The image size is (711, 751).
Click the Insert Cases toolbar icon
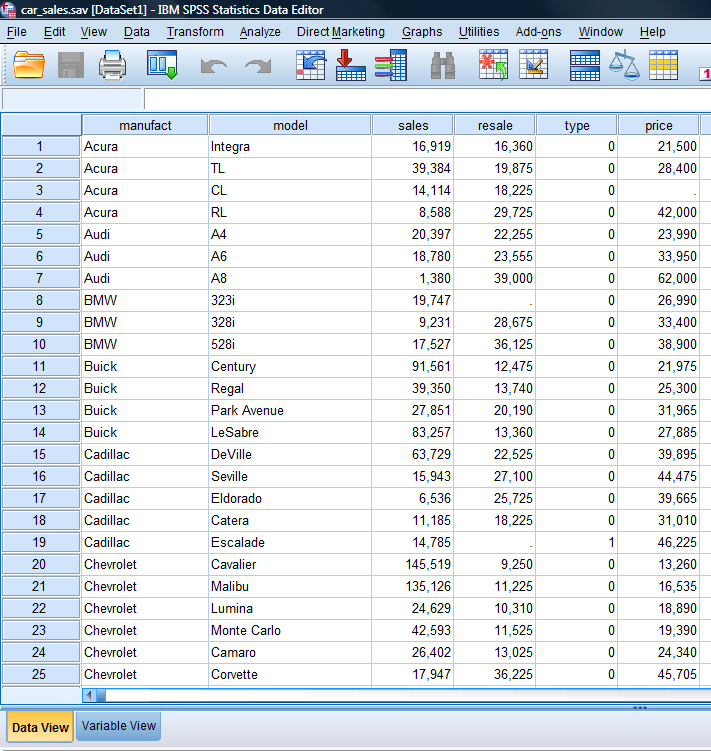[493, 65]
